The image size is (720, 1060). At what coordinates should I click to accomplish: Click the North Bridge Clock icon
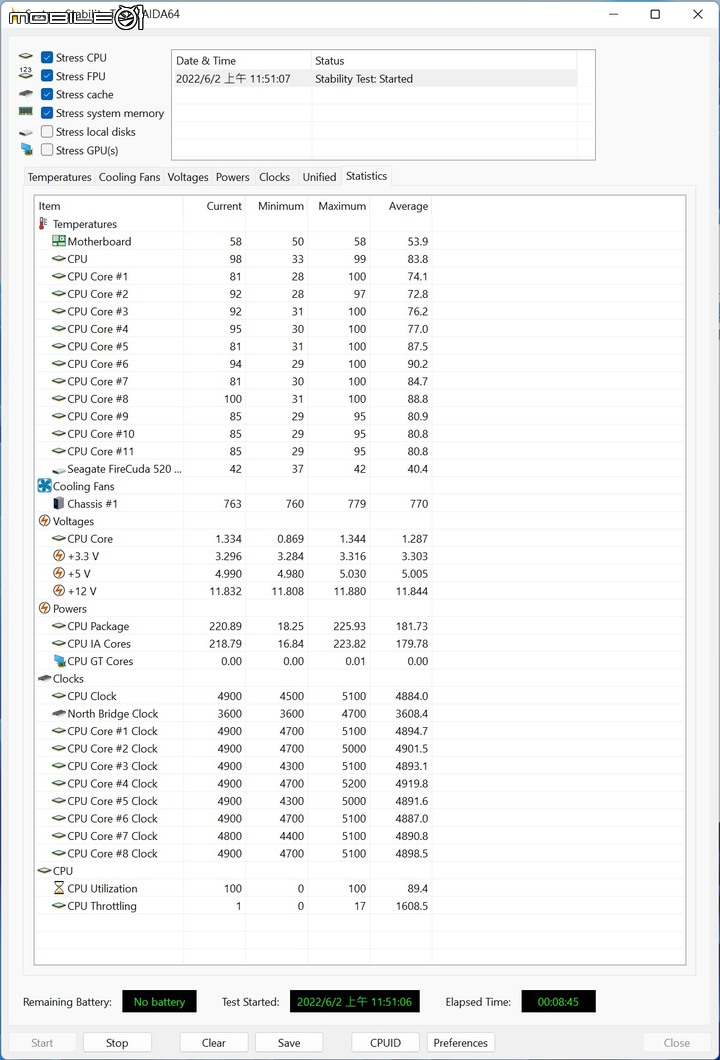point(59,713)
